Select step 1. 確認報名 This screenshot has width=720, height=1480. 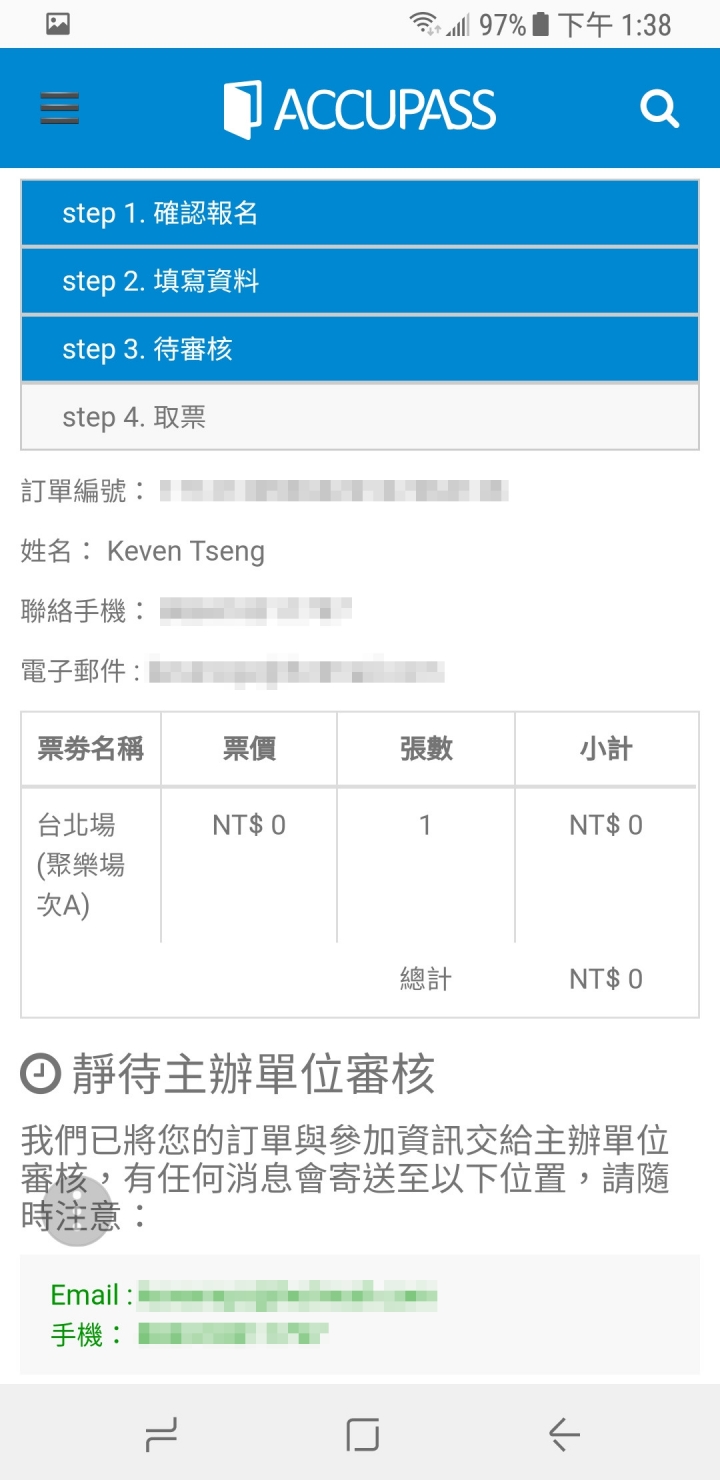[360, 213]
